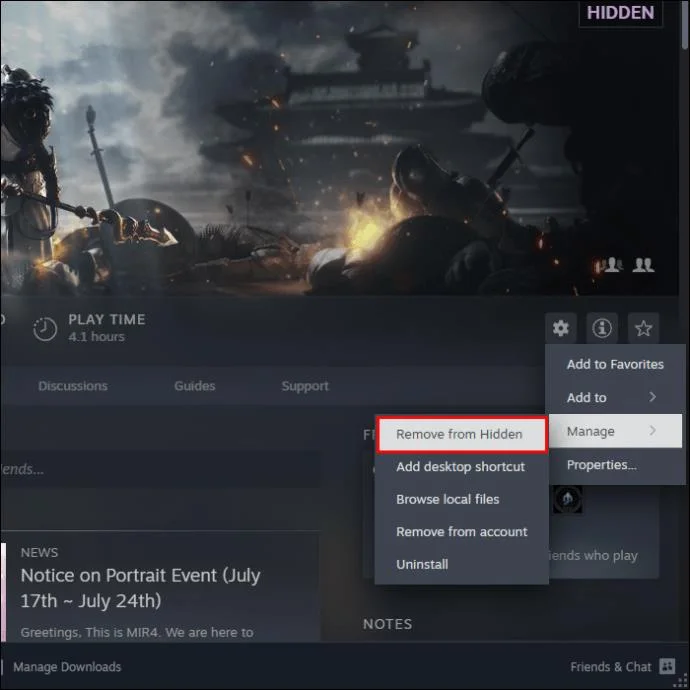The image size is (690, 690).
Task: Click the friends search input field
Action: [160, 469]
